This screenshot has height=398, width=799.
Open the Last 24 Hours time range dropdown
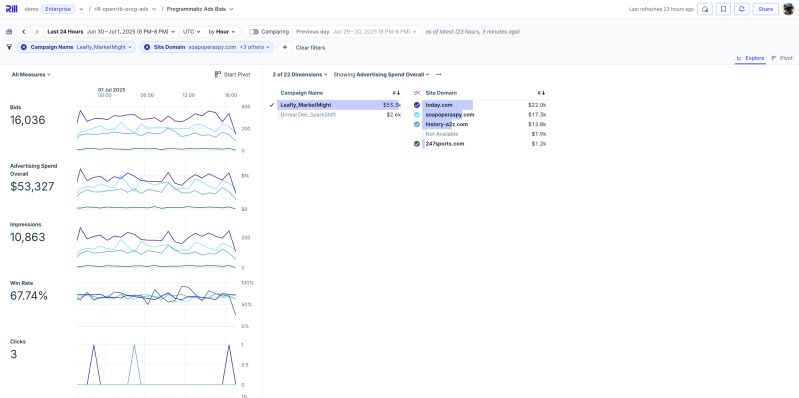111,32
